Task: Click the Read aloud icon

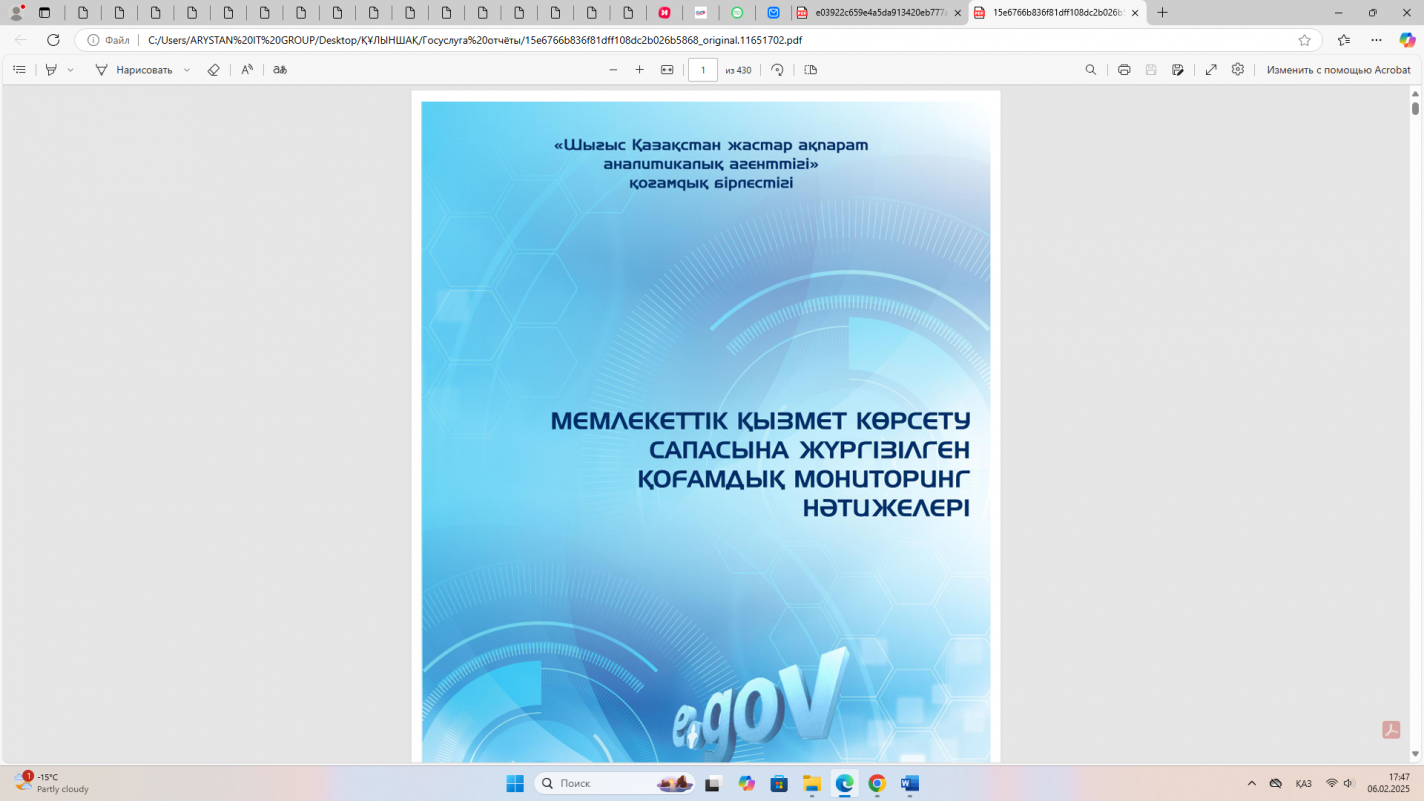Action: (x=247, y=70)
